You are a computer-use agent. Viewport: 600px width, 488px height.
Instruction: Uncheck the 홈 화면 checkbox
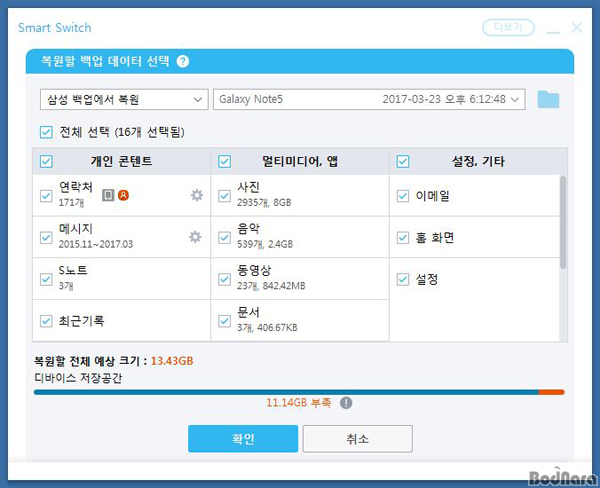[403, 238]
